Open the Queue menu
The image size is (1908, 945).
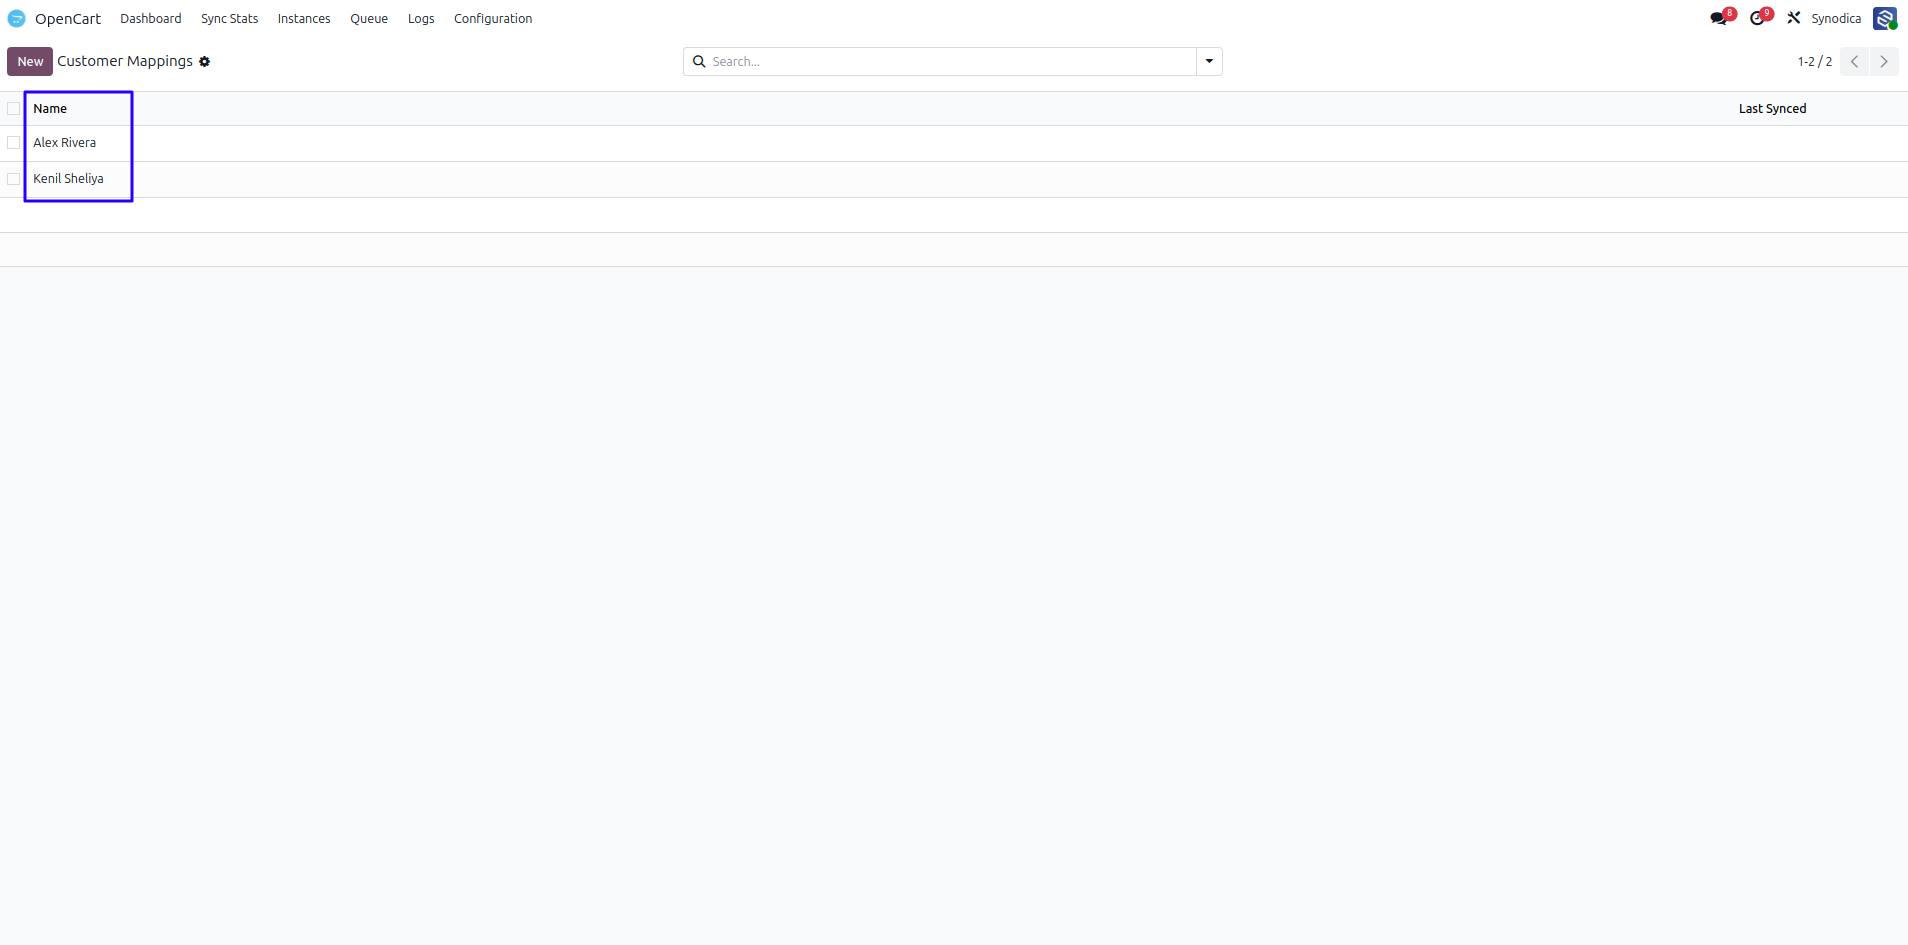coord(369,19)
